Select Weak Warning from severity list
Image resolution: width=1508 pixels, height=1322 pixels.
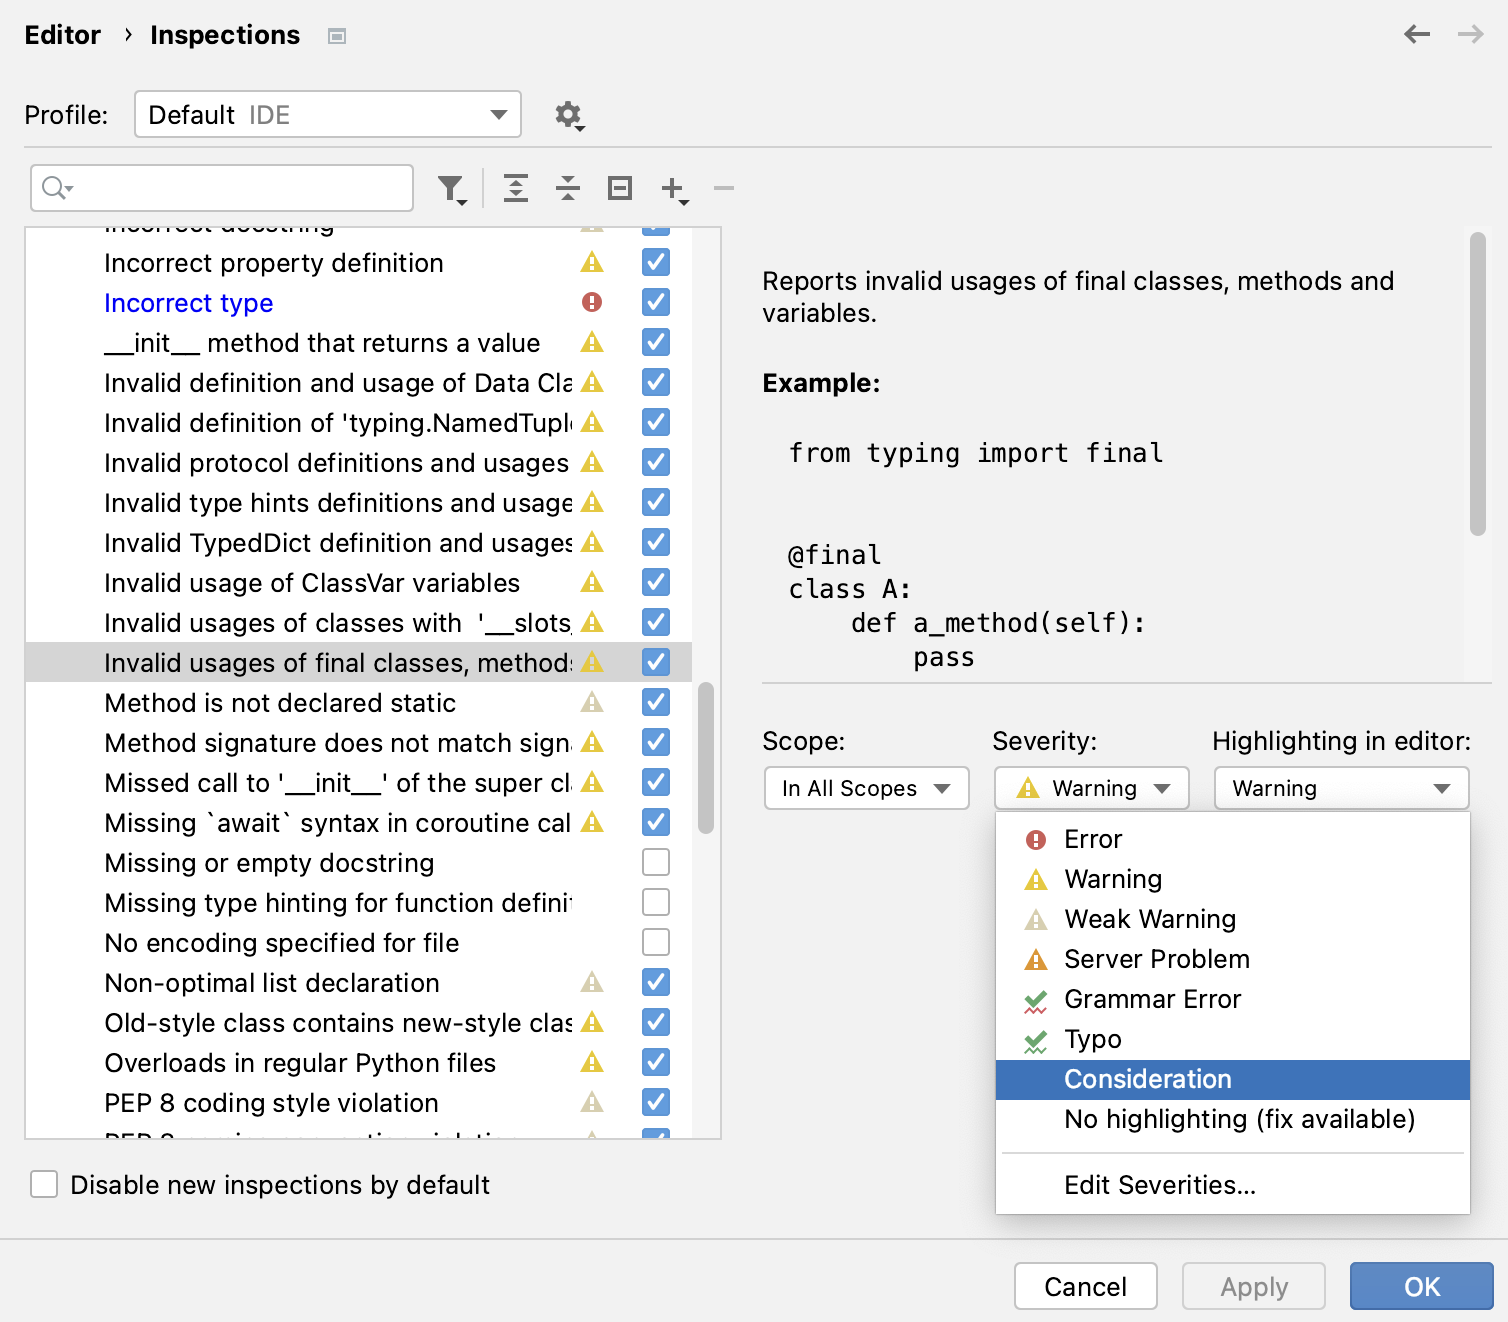1150,919
